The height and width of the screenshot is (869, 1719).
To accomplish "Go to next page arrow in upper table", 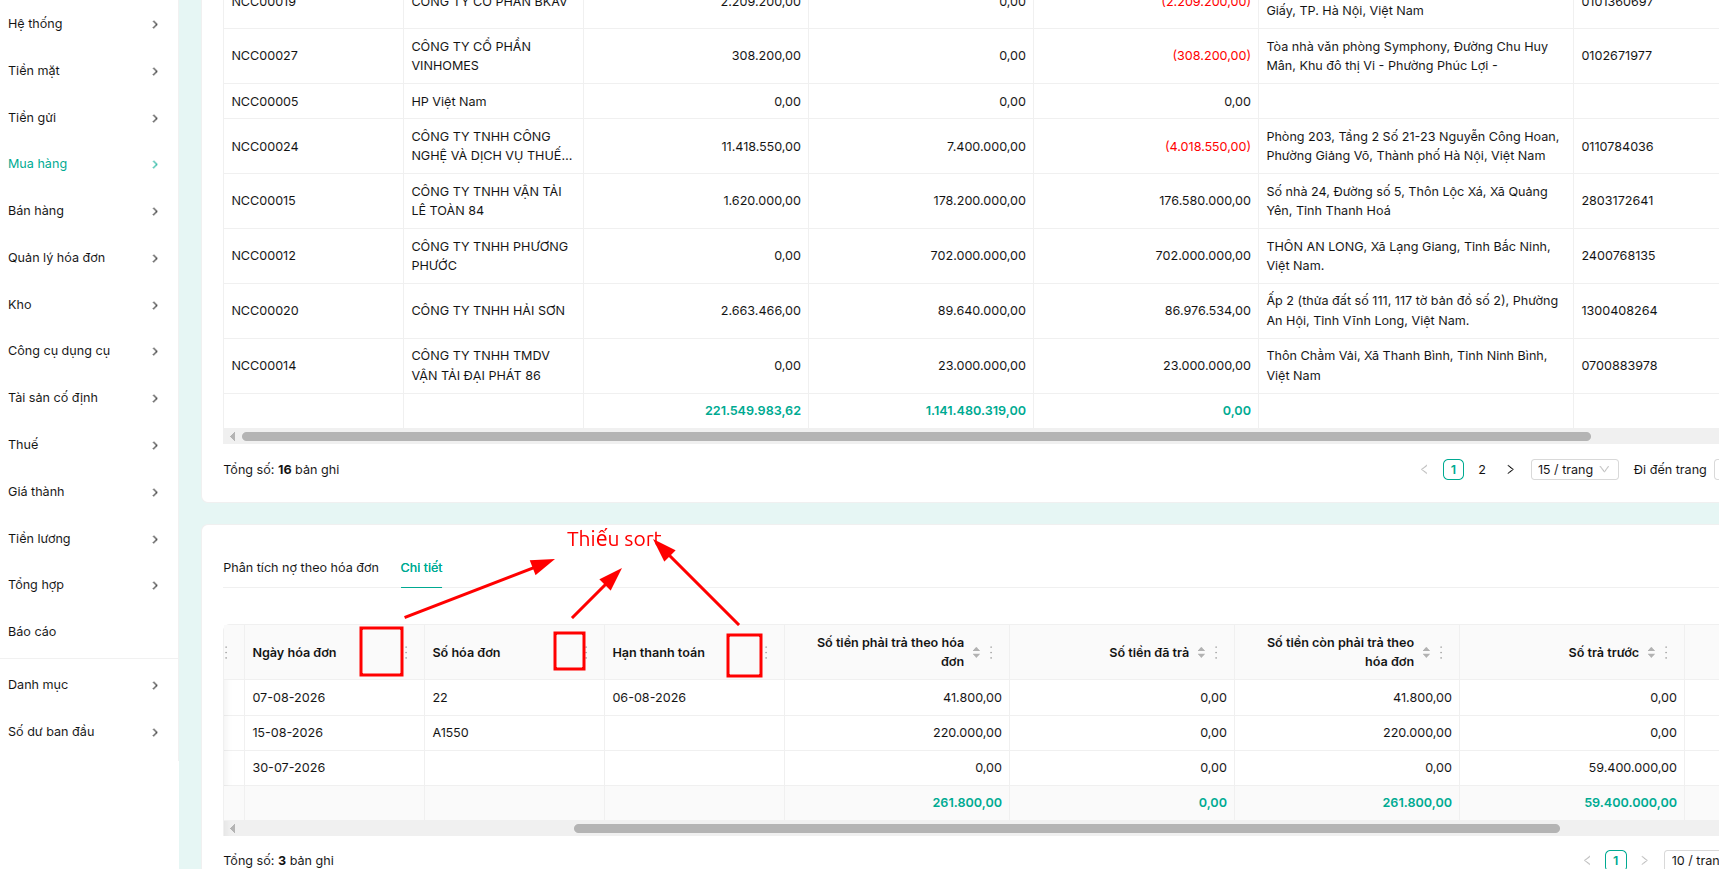I will [x=1510, y=470].
